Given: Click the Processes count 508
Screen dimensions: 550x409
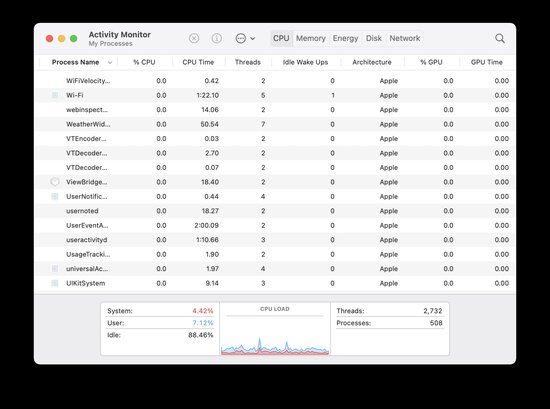Looking at the screenshot, I should pyautogui.click(x=436, y=323).
